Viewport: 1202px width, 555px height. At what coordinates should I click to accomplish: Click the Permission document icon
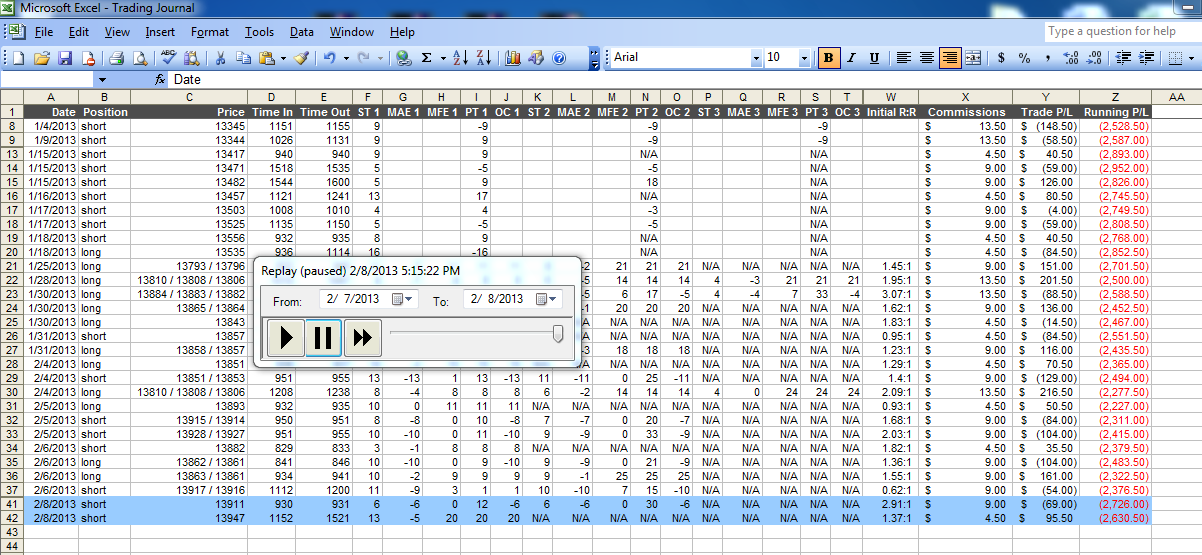[x=88, y=58]
